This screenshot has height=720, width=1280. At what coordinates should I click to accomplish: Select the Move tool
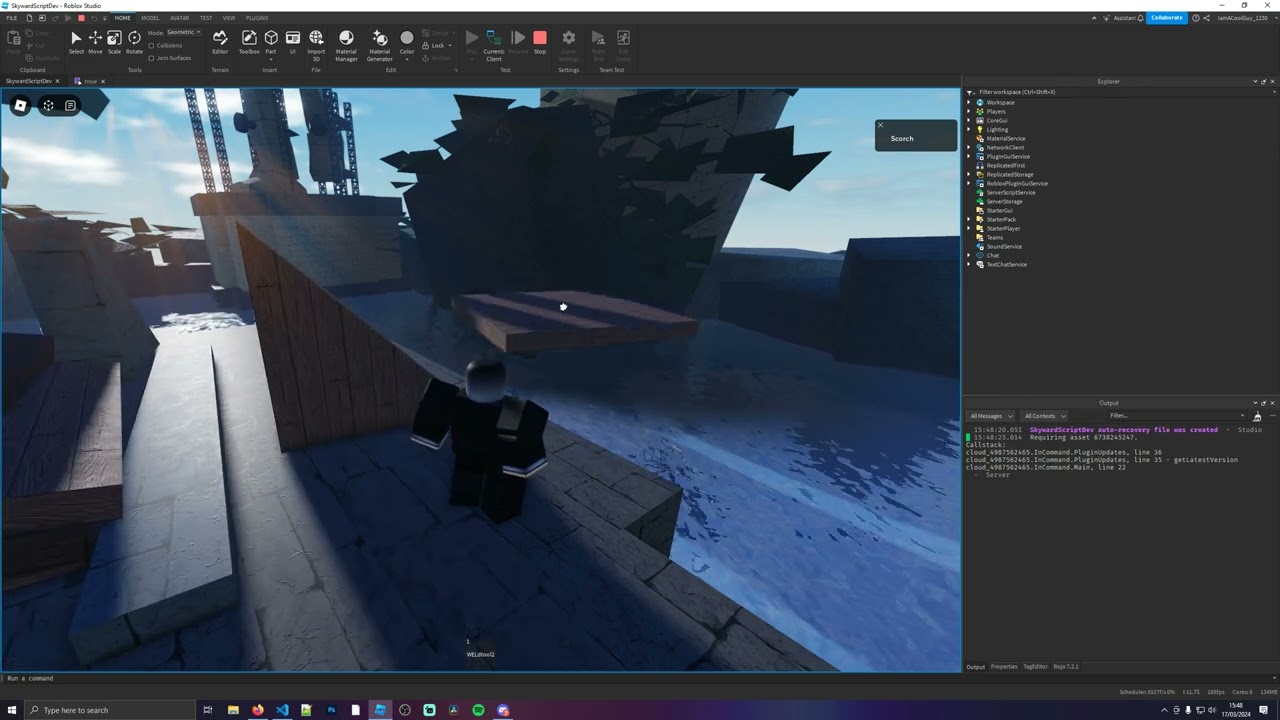coord(95,41)
